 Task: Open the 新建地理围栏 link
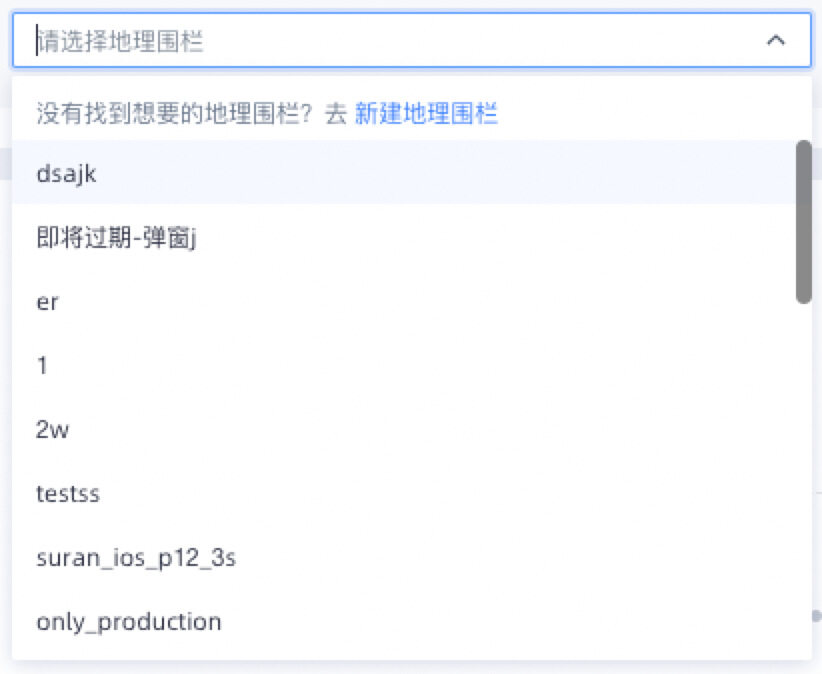coord(426,114)
